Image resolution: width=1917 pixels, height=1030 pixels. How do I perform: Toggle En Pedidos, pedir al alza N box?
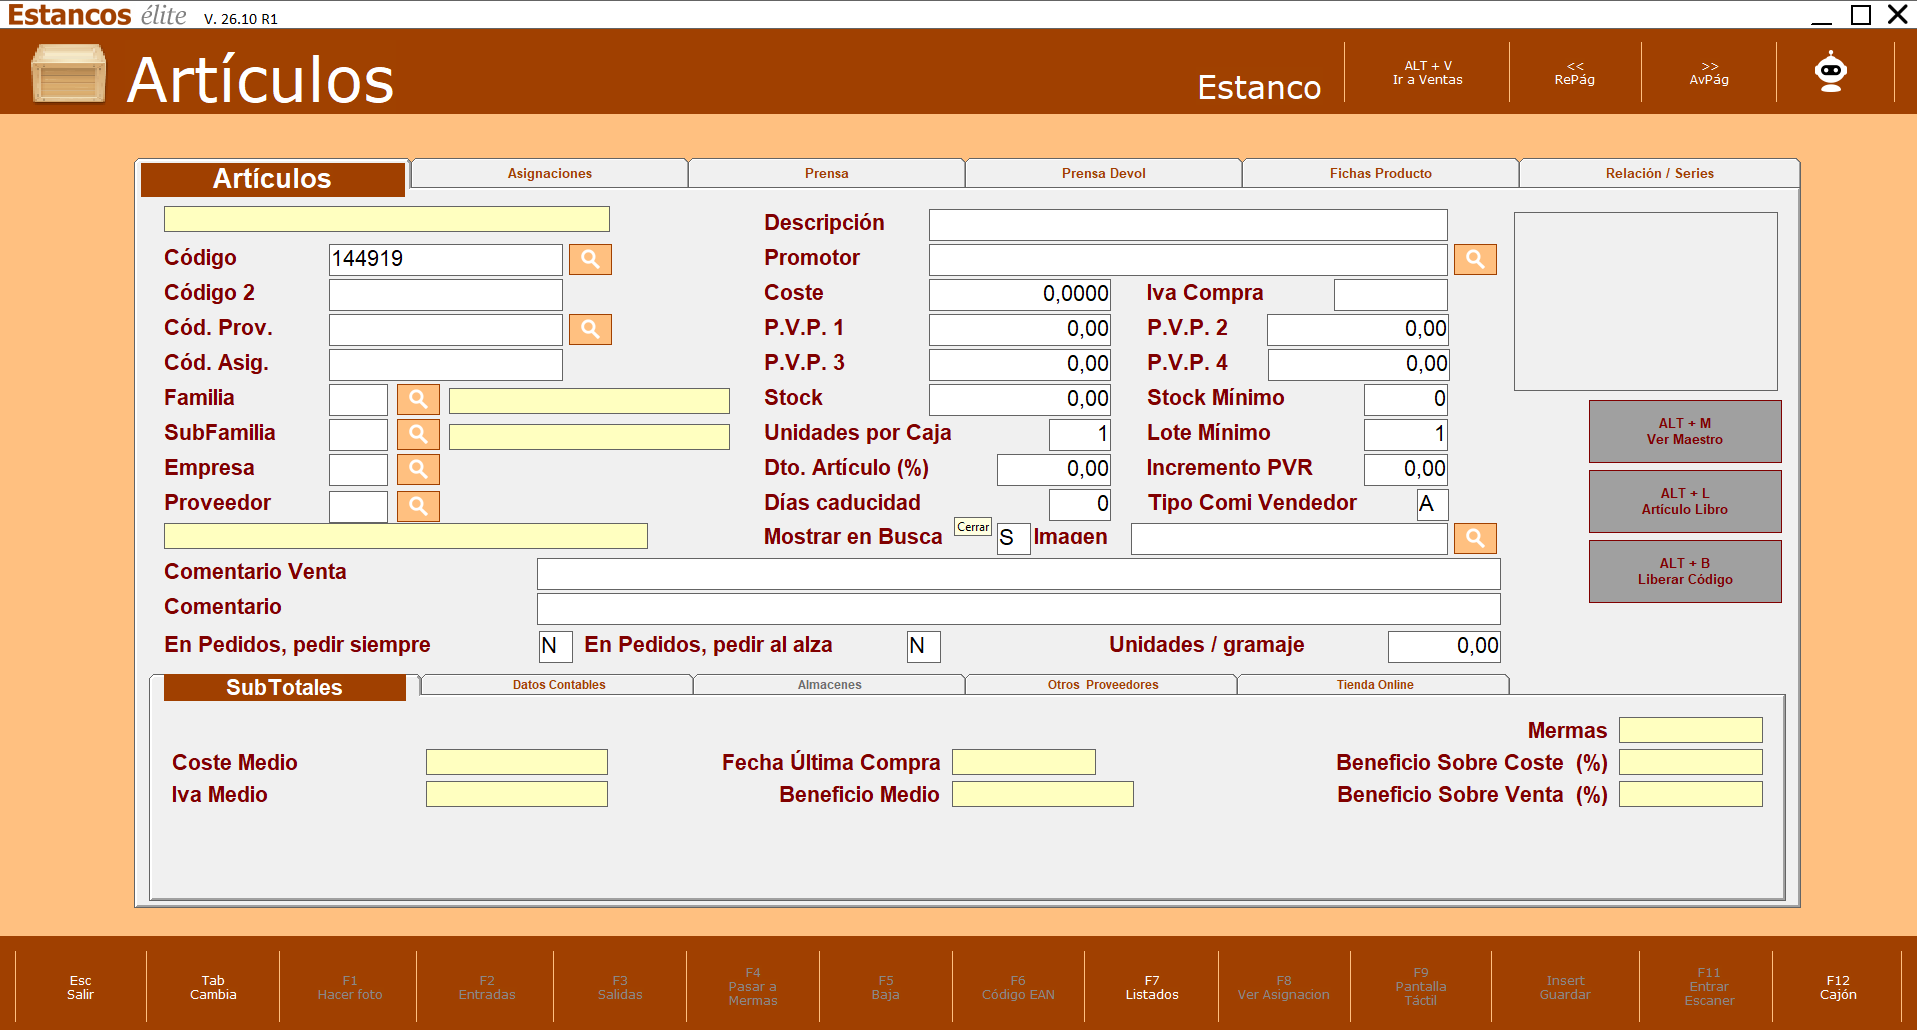click(923, 646)
